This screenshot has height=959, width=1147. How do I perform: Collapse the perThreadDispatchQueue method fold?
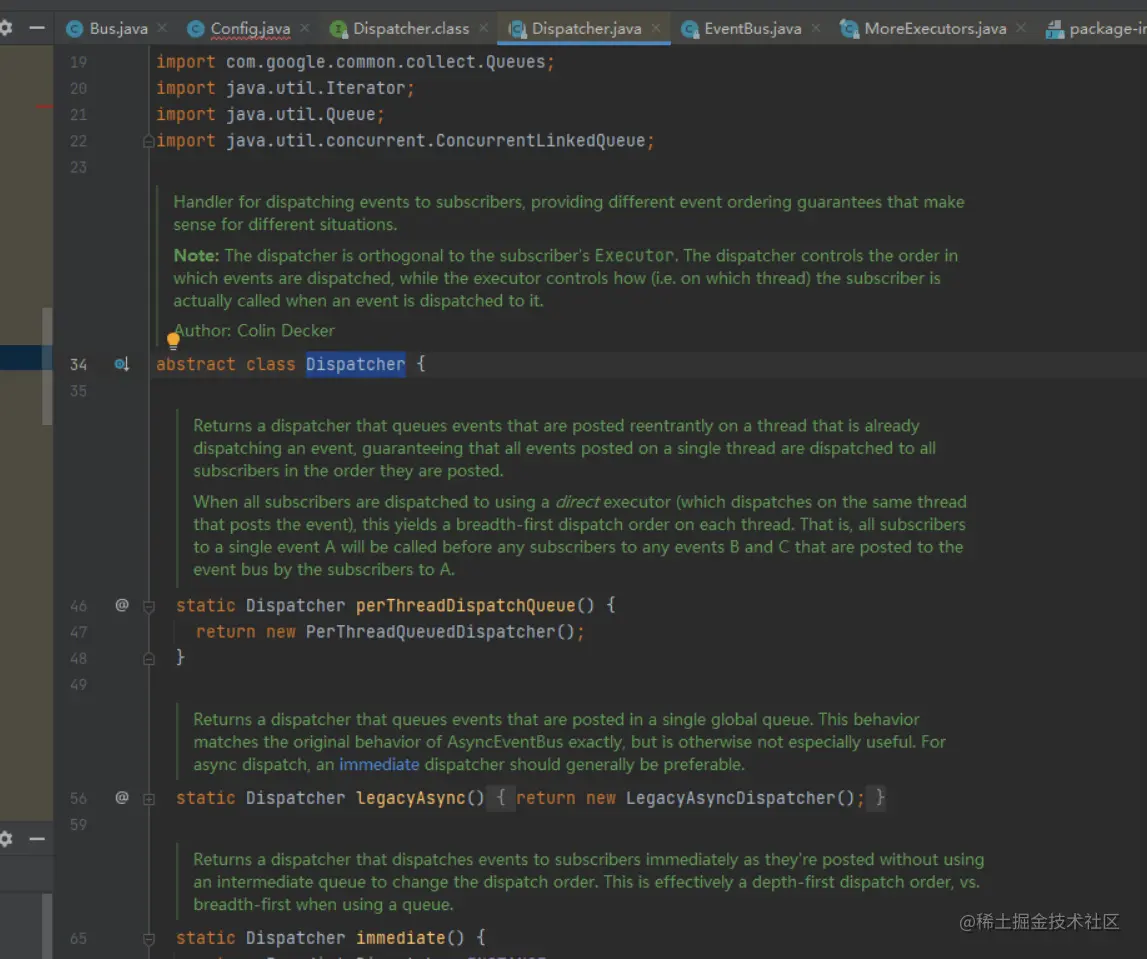coord(148,606)
